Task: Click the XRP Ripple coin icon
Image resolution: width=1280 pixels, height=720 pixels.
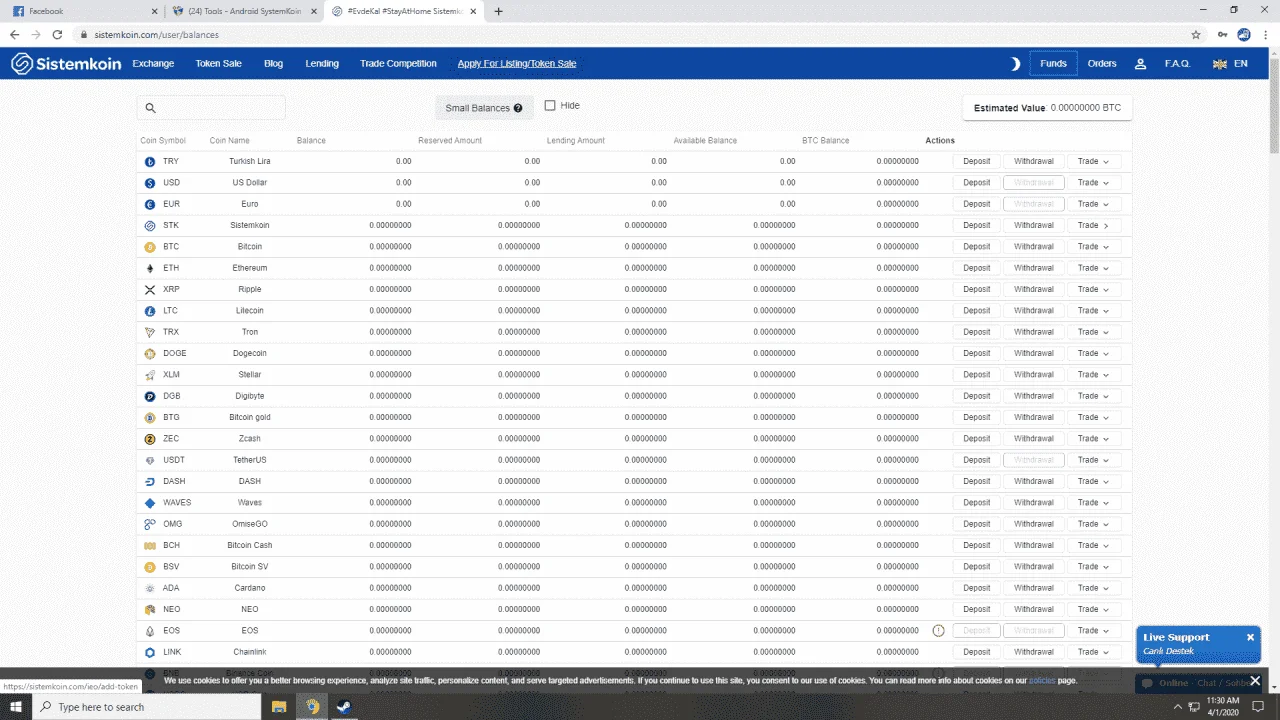Action: tap(150, 289)
